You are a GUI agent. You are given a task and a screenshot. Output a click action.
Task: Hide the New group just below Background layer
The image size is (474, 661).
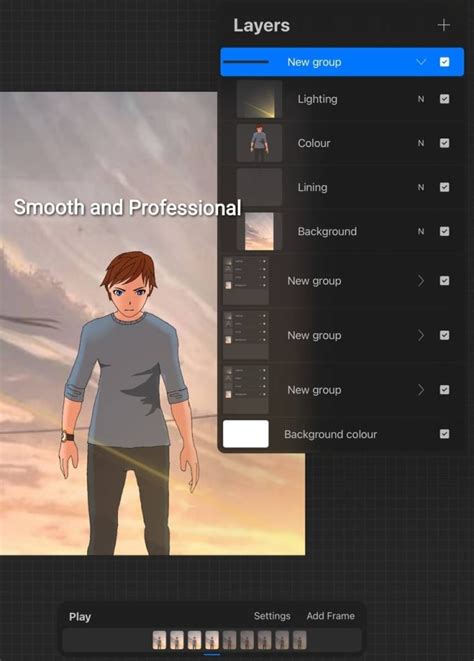[444, 281]
